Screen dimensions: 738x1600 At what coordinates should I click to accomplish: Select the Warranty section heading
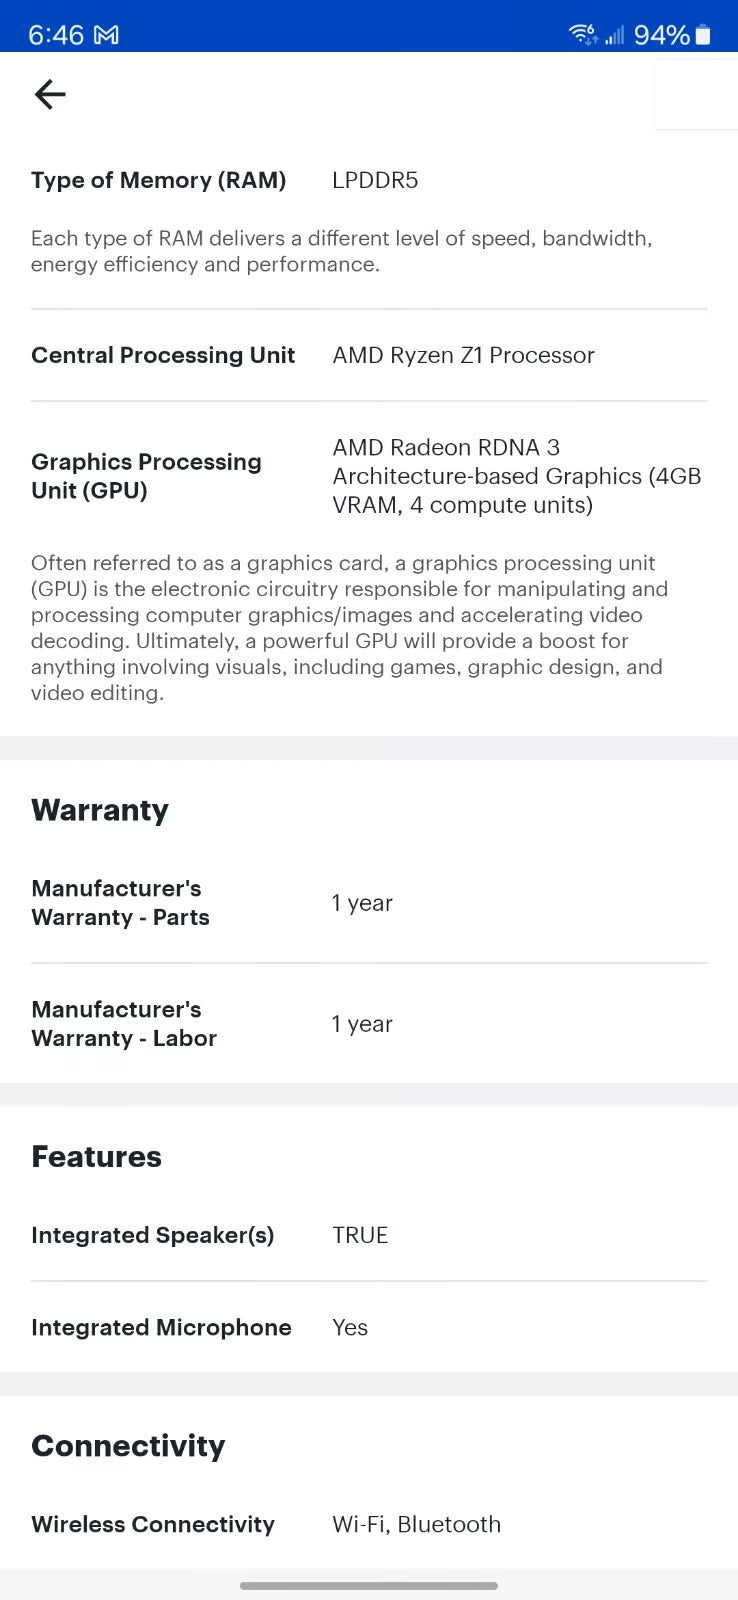pos(100,810)
